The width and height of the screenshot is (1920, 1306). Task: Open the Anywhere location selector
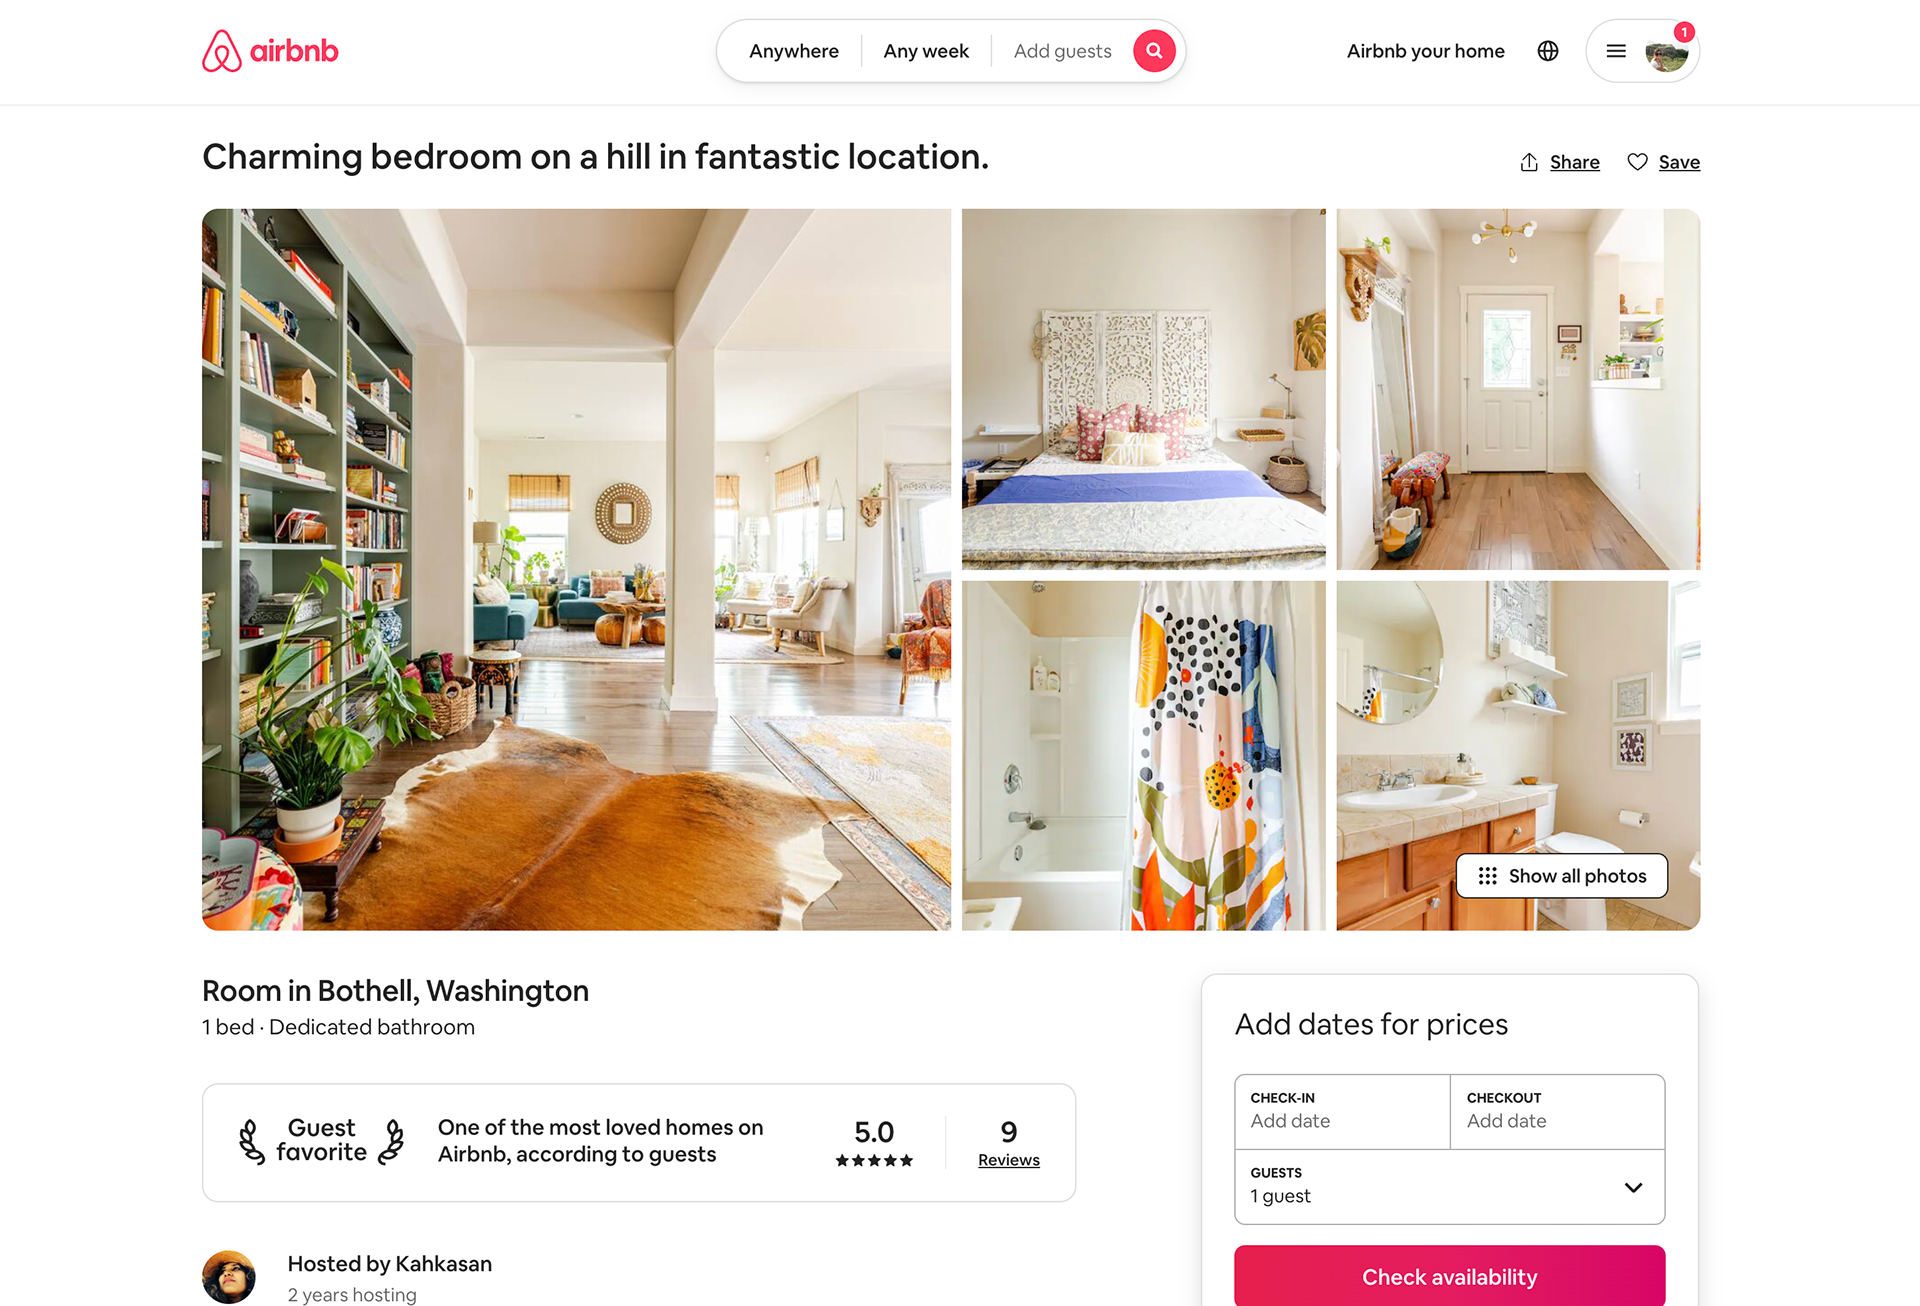(x=794, y=51)
